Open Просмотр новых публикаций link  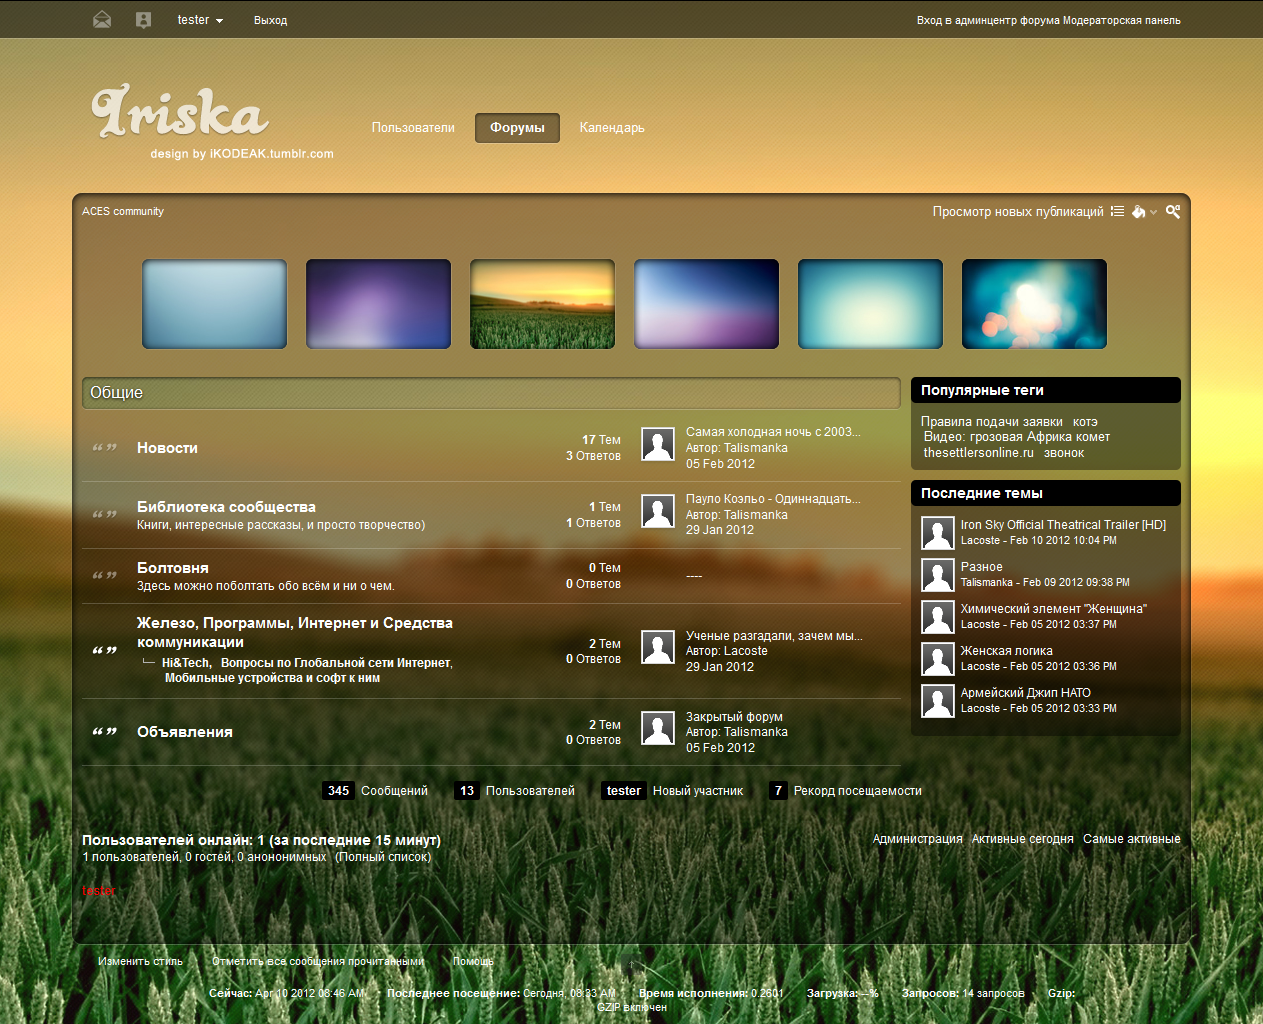(x=1017, y=212)
